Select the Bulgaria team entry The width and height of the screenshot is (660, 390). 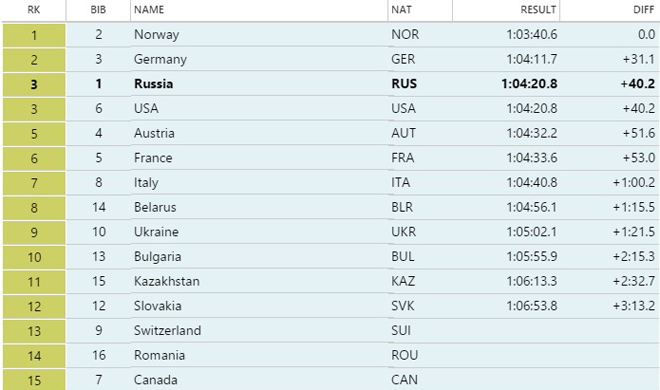157,257
